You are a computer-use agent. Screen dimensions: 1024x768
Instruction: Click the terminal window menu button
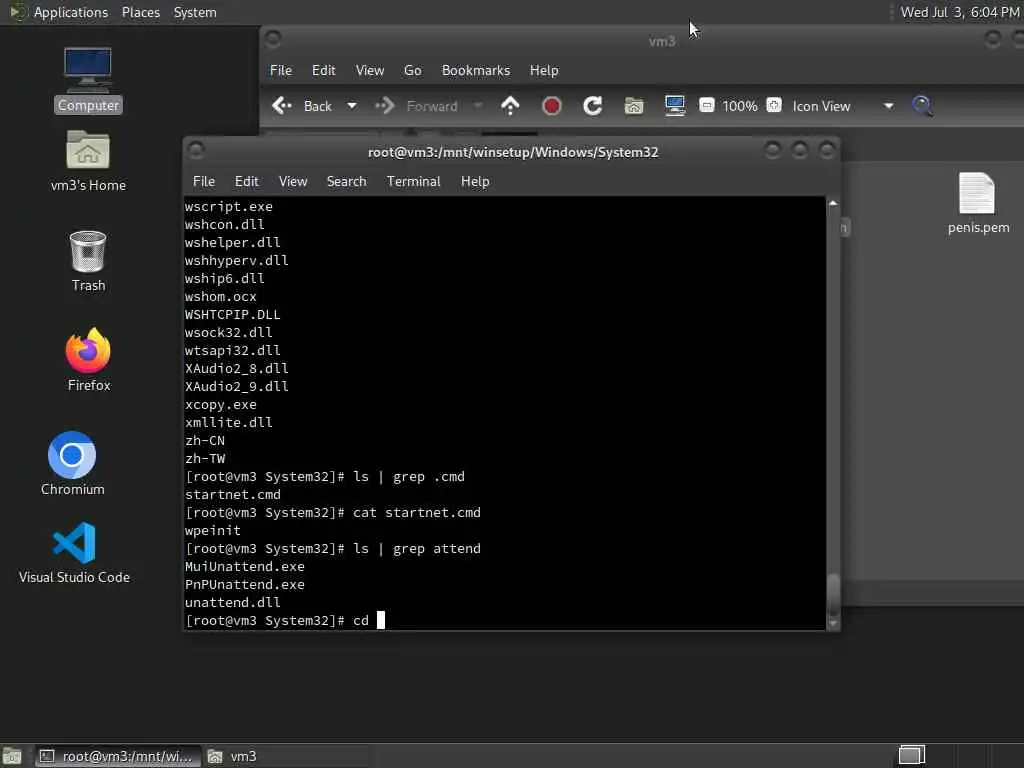[x=195, y=151]
